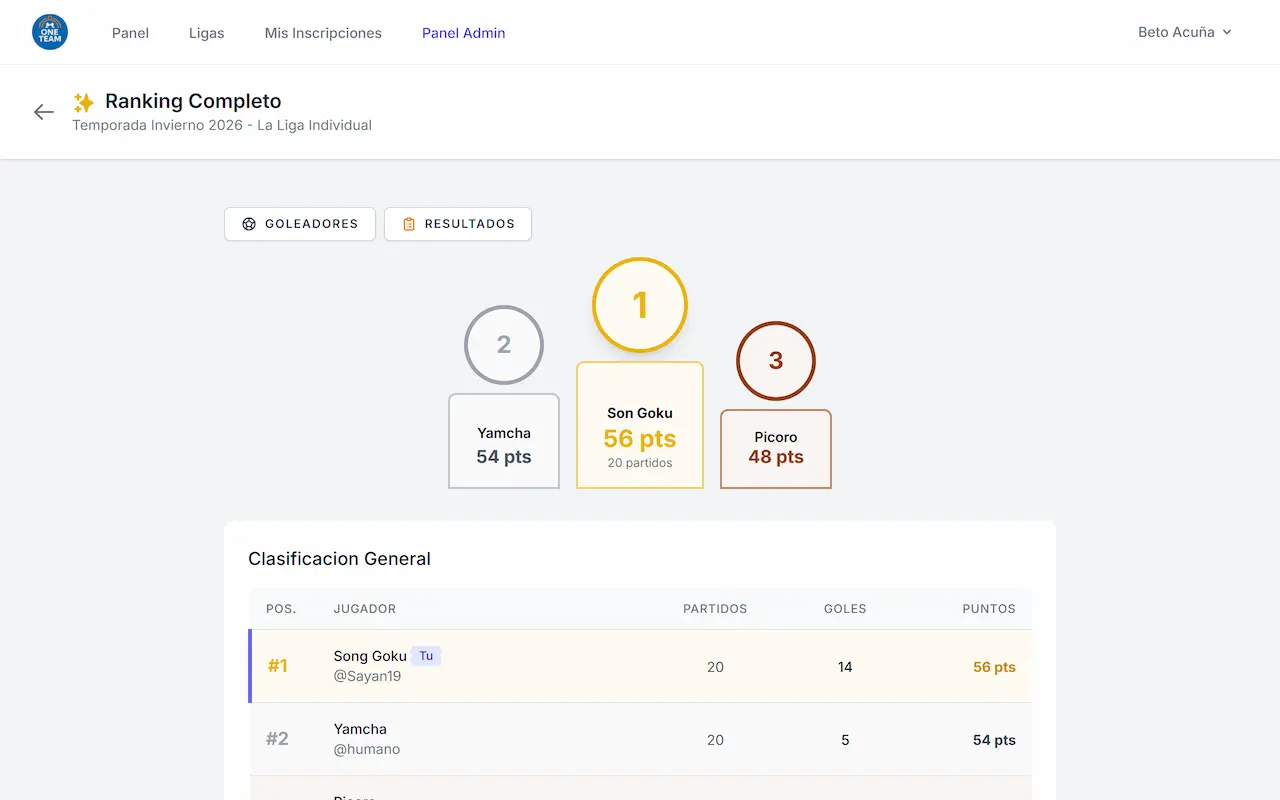Open the Goleadores button label
The image size is (1280, 800).
coord(311,224)
